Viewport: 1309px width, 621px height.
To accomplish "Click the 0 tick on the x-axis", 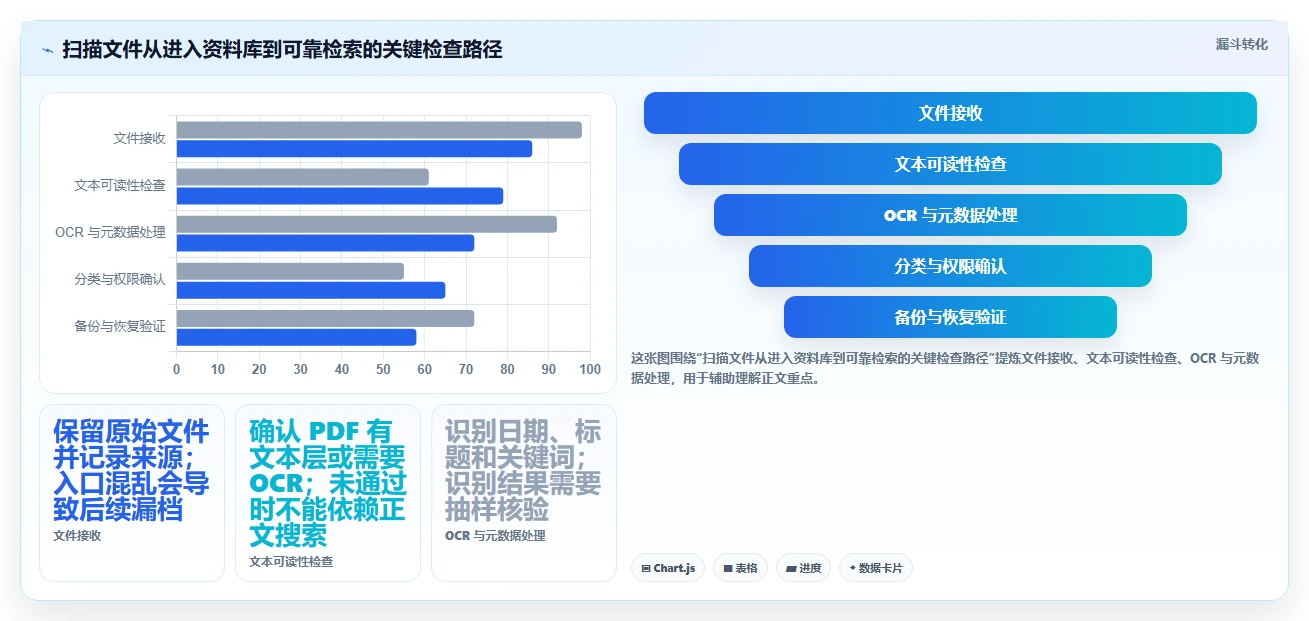I will tap(177, 370).
